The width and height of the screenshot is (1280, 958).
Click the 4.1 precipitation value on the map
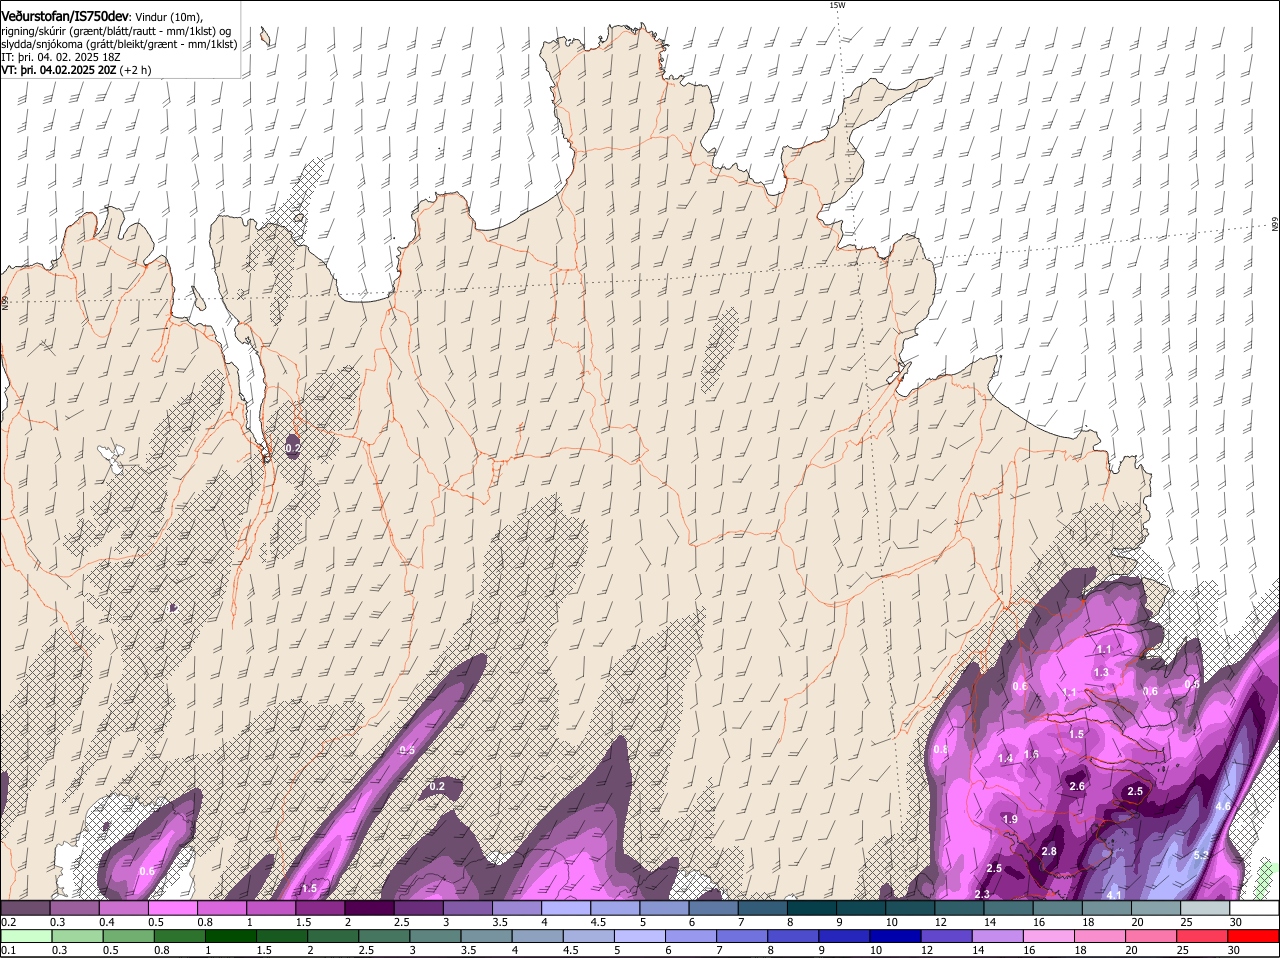(1114, 895)
